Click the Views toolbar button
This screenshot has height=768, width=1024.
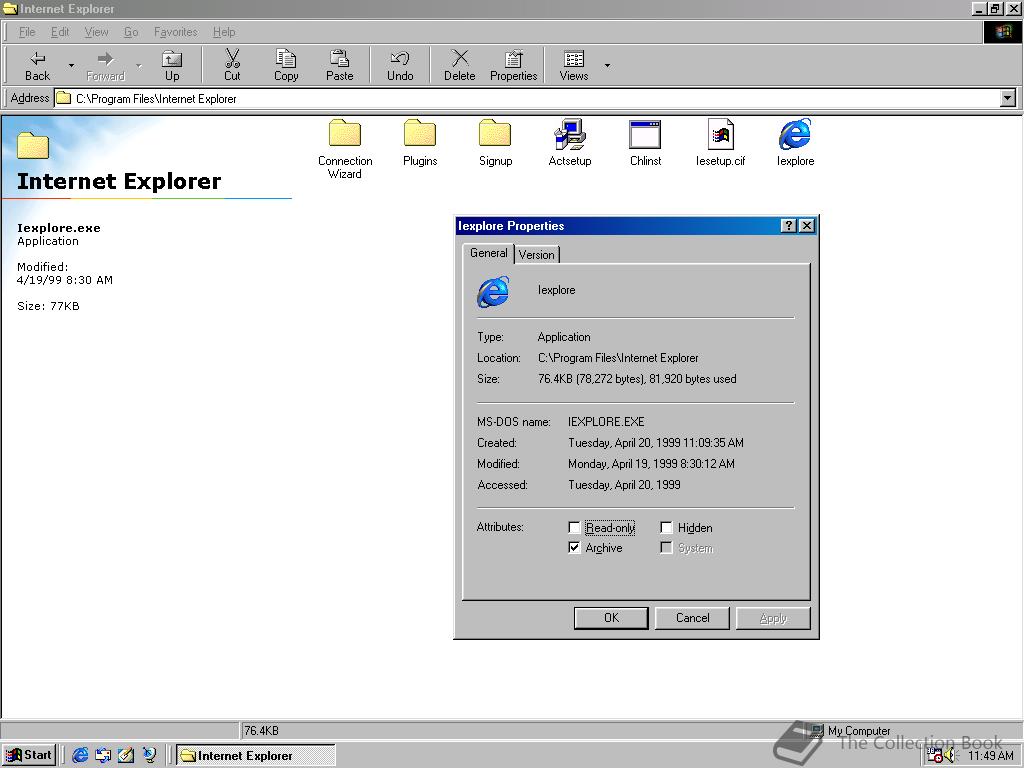(573, 65)
